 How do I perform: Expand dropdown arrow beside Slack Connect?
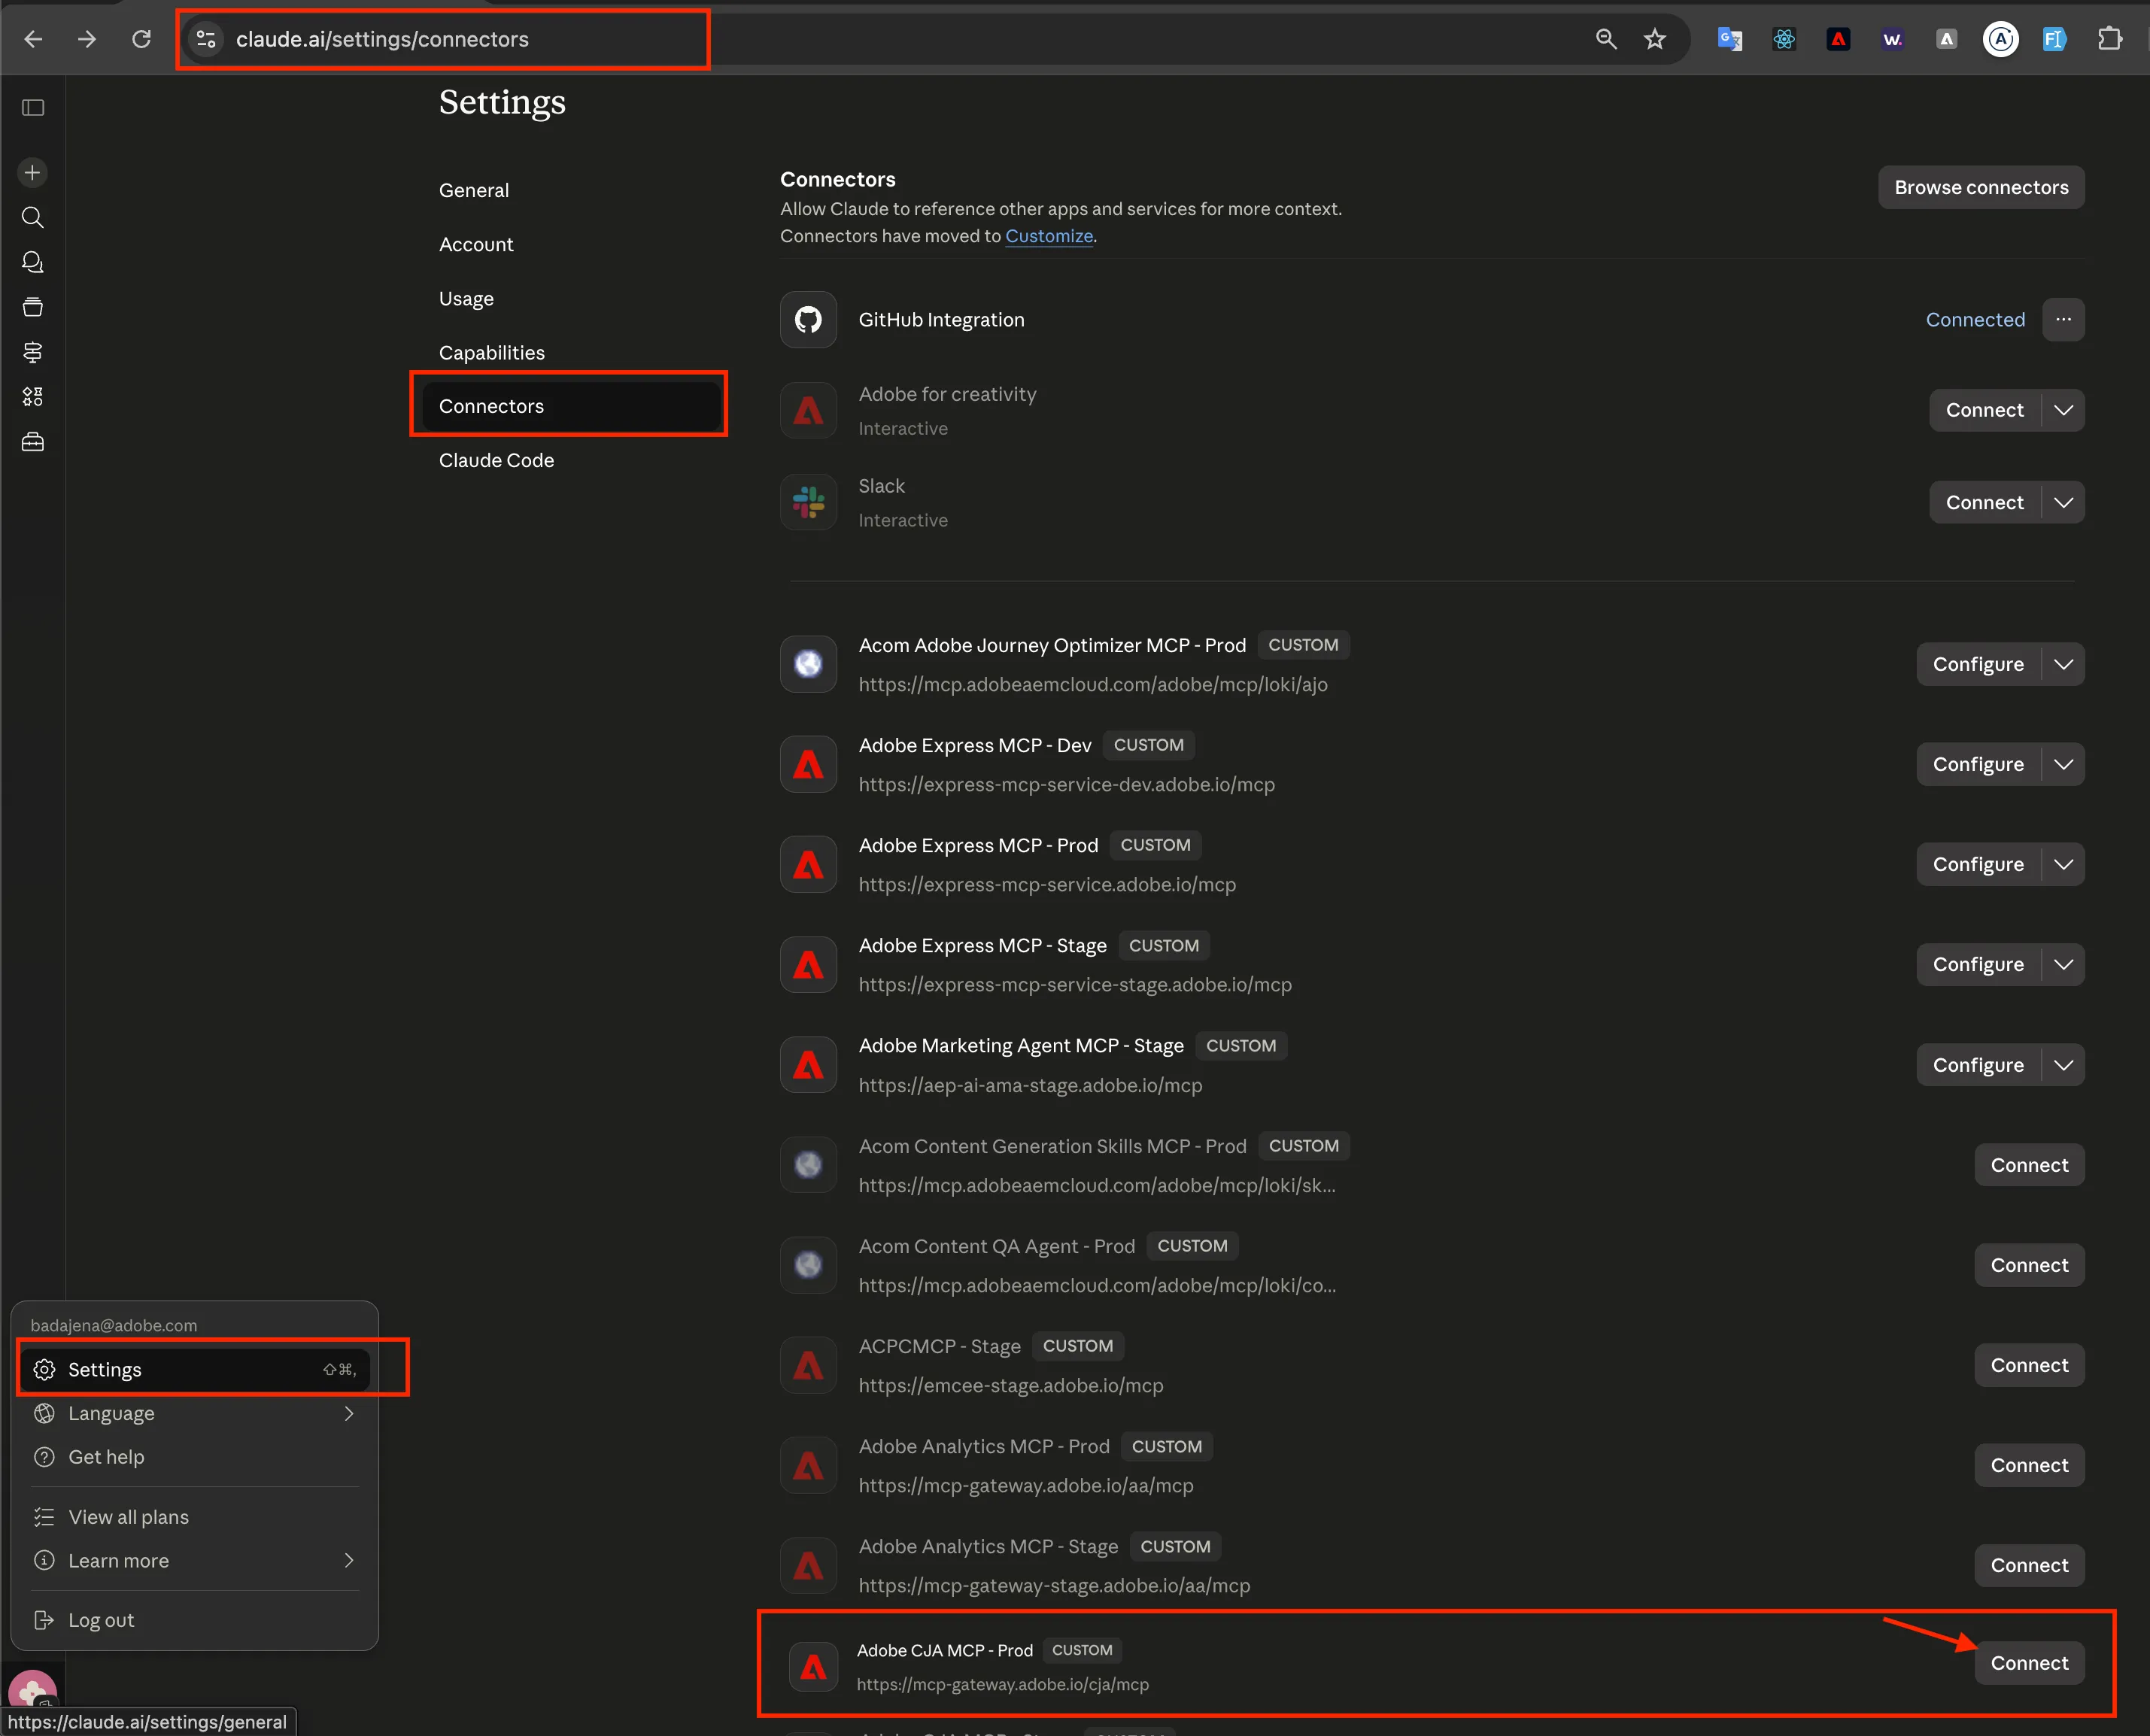pos(2063,503)
